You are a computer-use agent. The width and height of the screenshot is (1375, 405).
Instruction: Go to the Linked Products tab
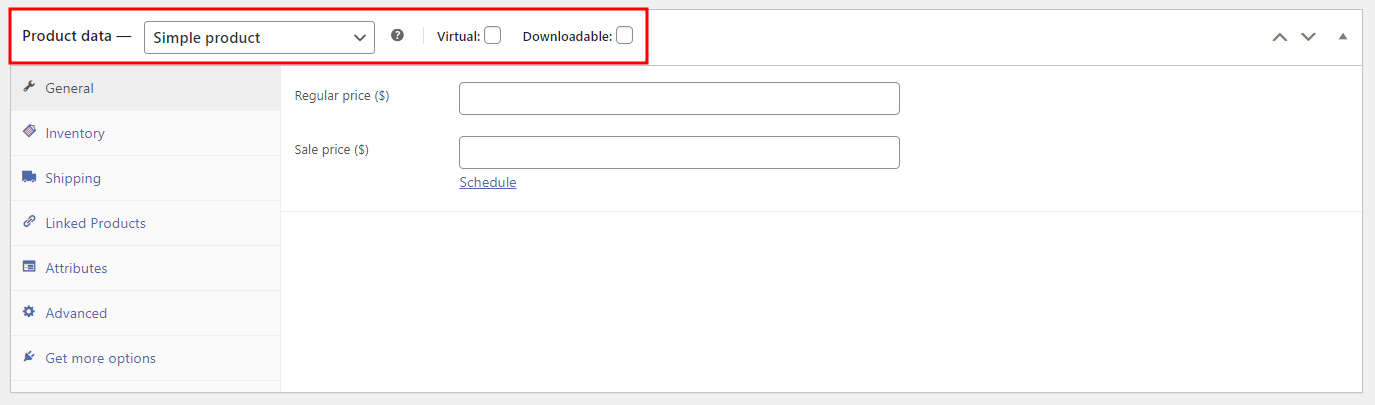95,223
